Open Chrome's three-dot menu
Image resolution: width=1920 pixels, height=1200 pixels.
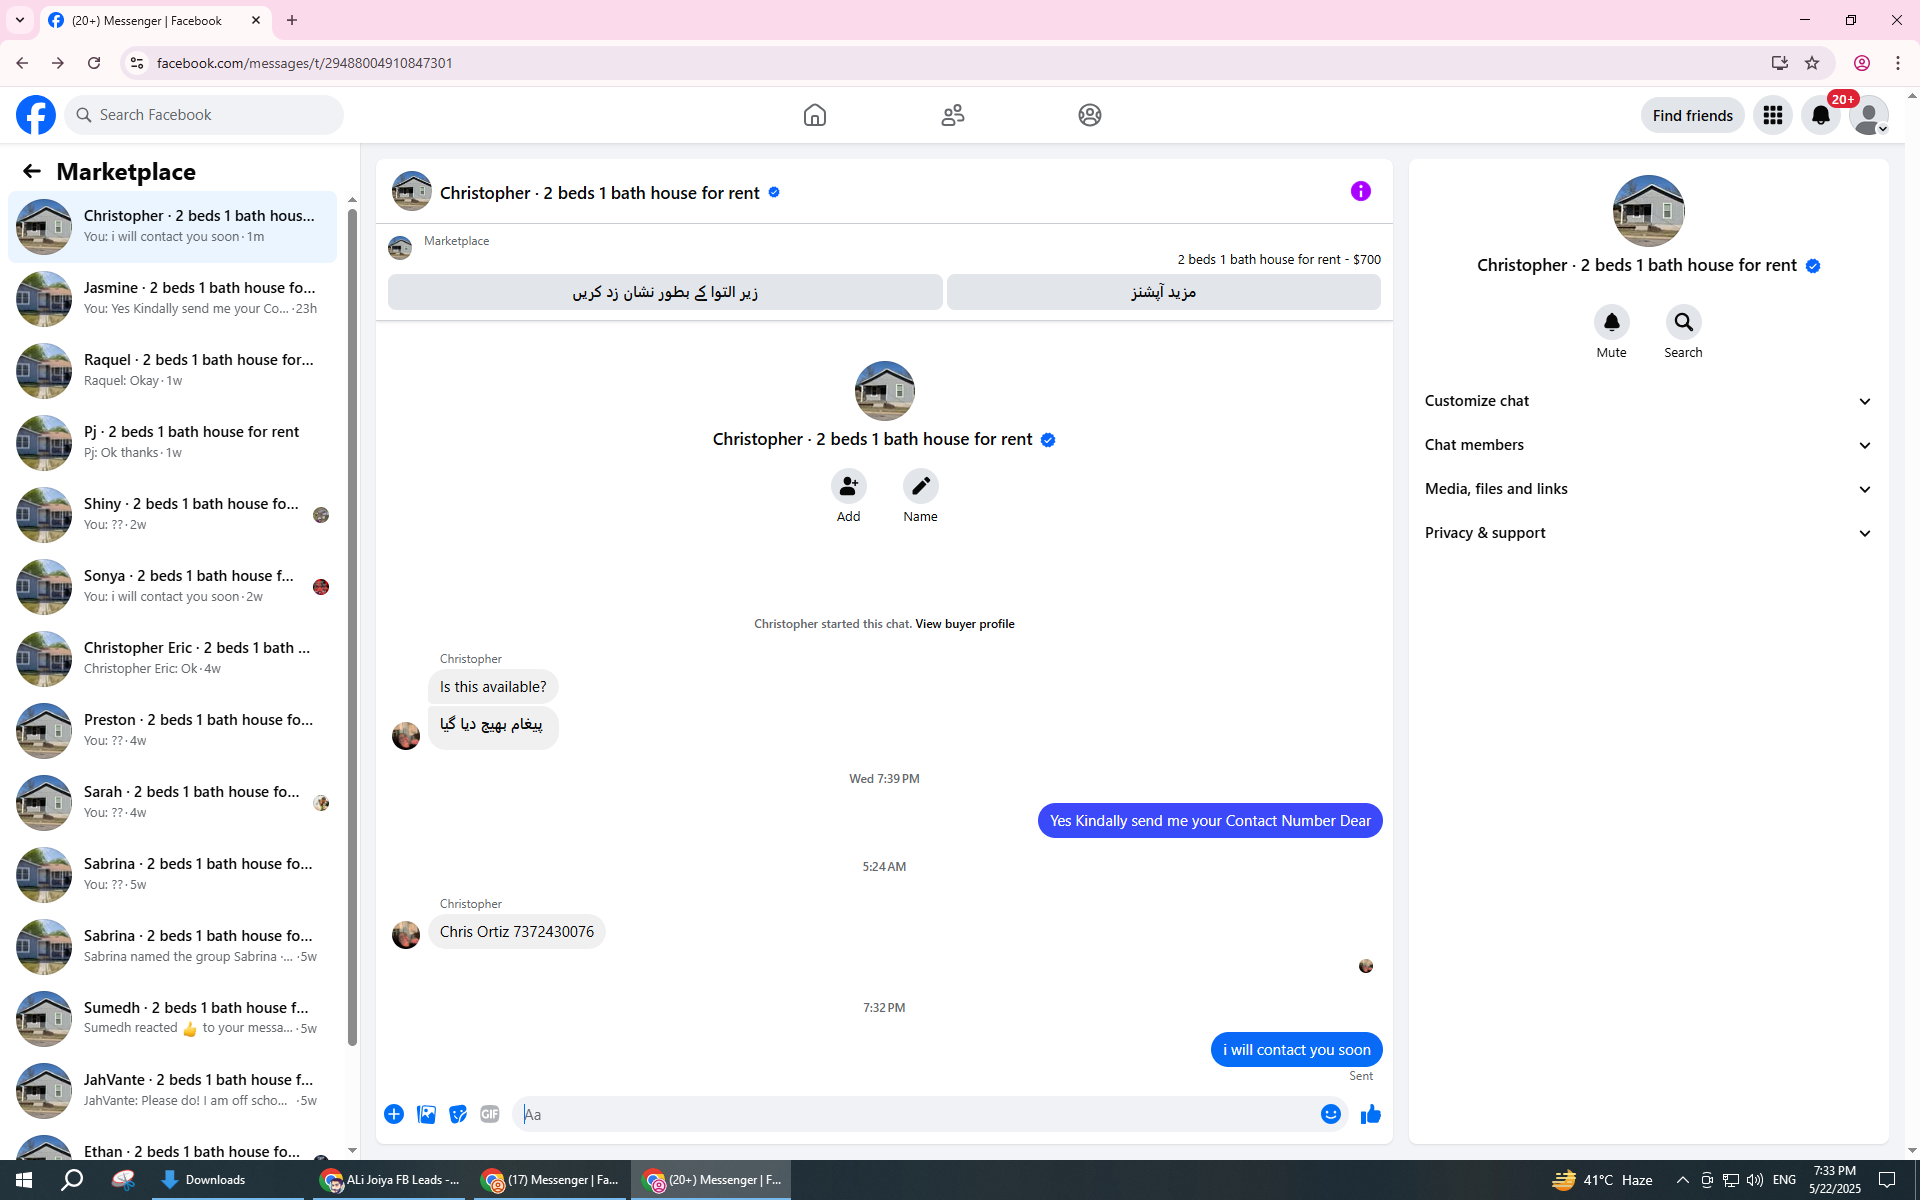click(x=1898, y=63)
